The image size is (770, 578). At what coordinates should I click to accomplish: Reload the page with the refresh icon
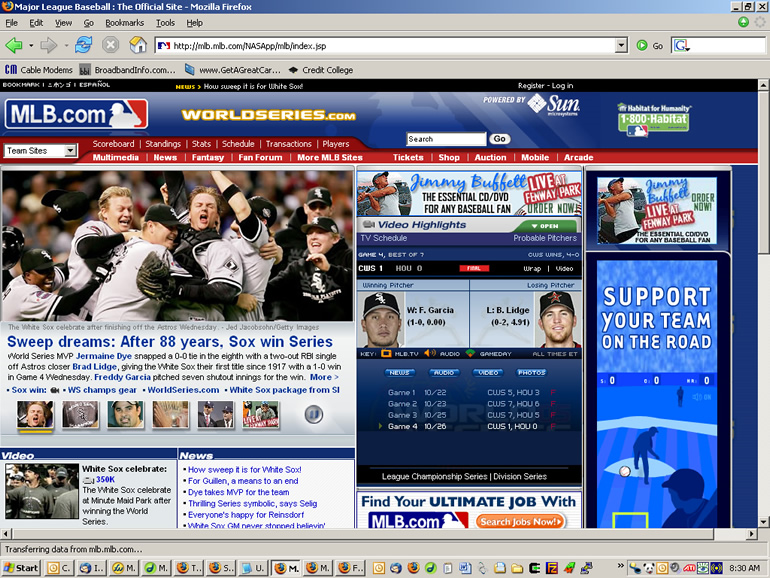[83, 45]
